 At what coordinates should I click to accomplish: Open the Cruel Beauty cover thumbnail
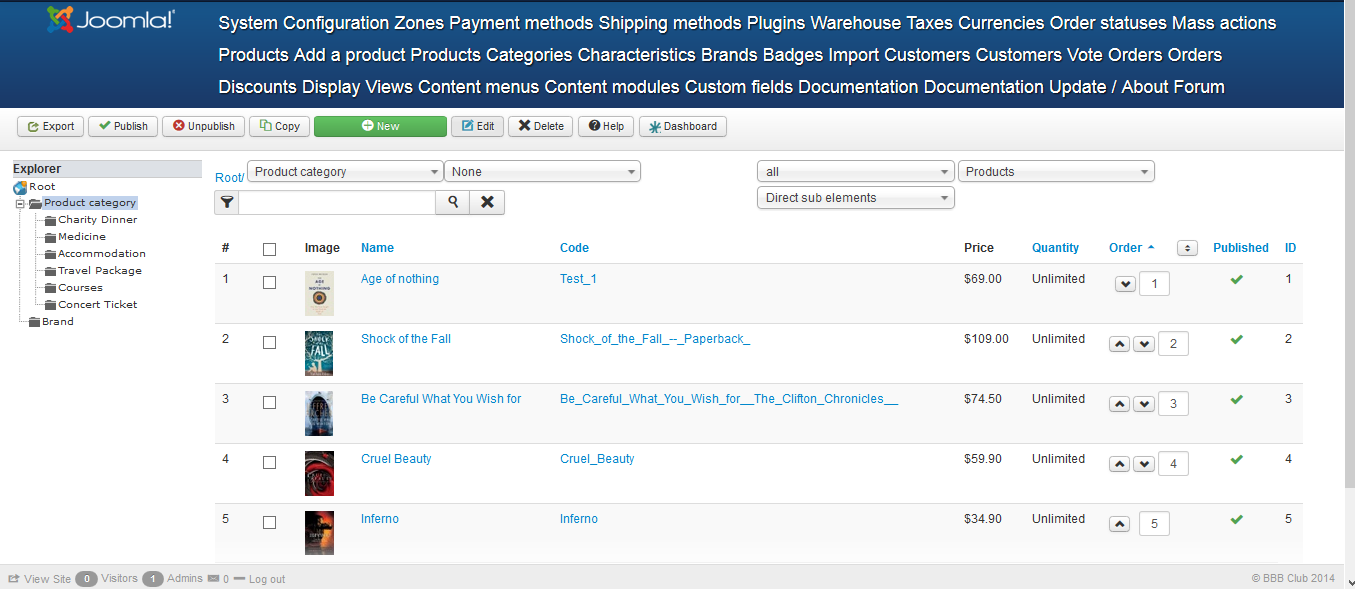pos(319,474)
